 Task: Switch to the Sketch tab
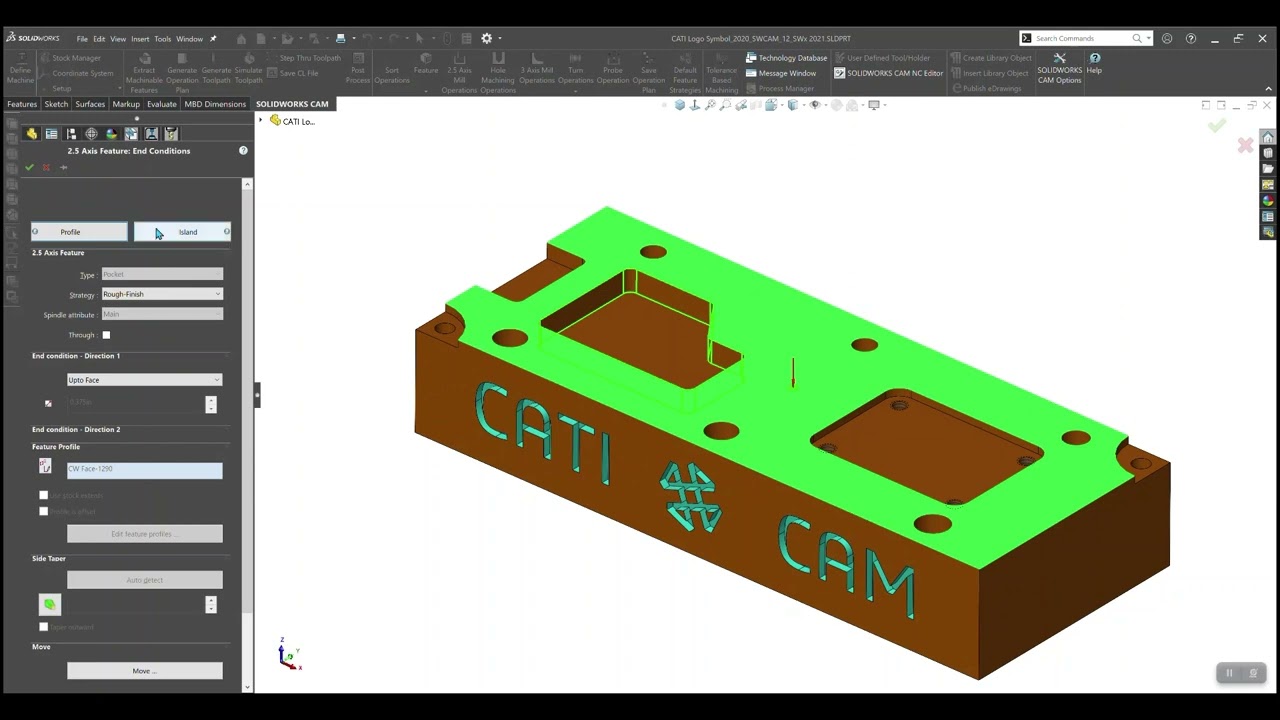point(56,104)
